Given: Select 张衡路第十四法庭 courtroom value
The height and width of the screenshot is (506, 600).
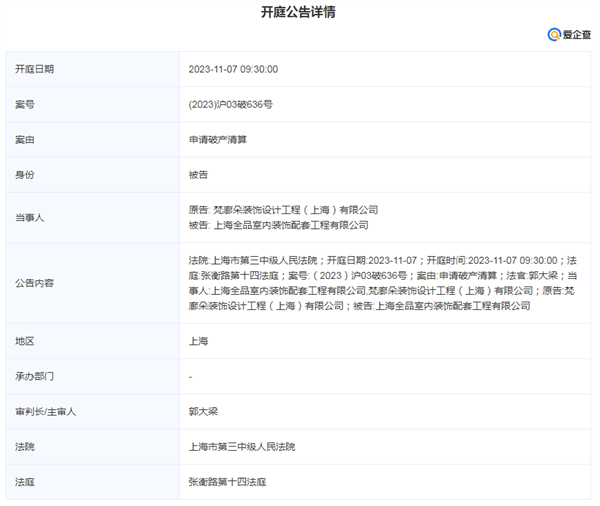Looking at the screenshot, I should coord(227,482).
